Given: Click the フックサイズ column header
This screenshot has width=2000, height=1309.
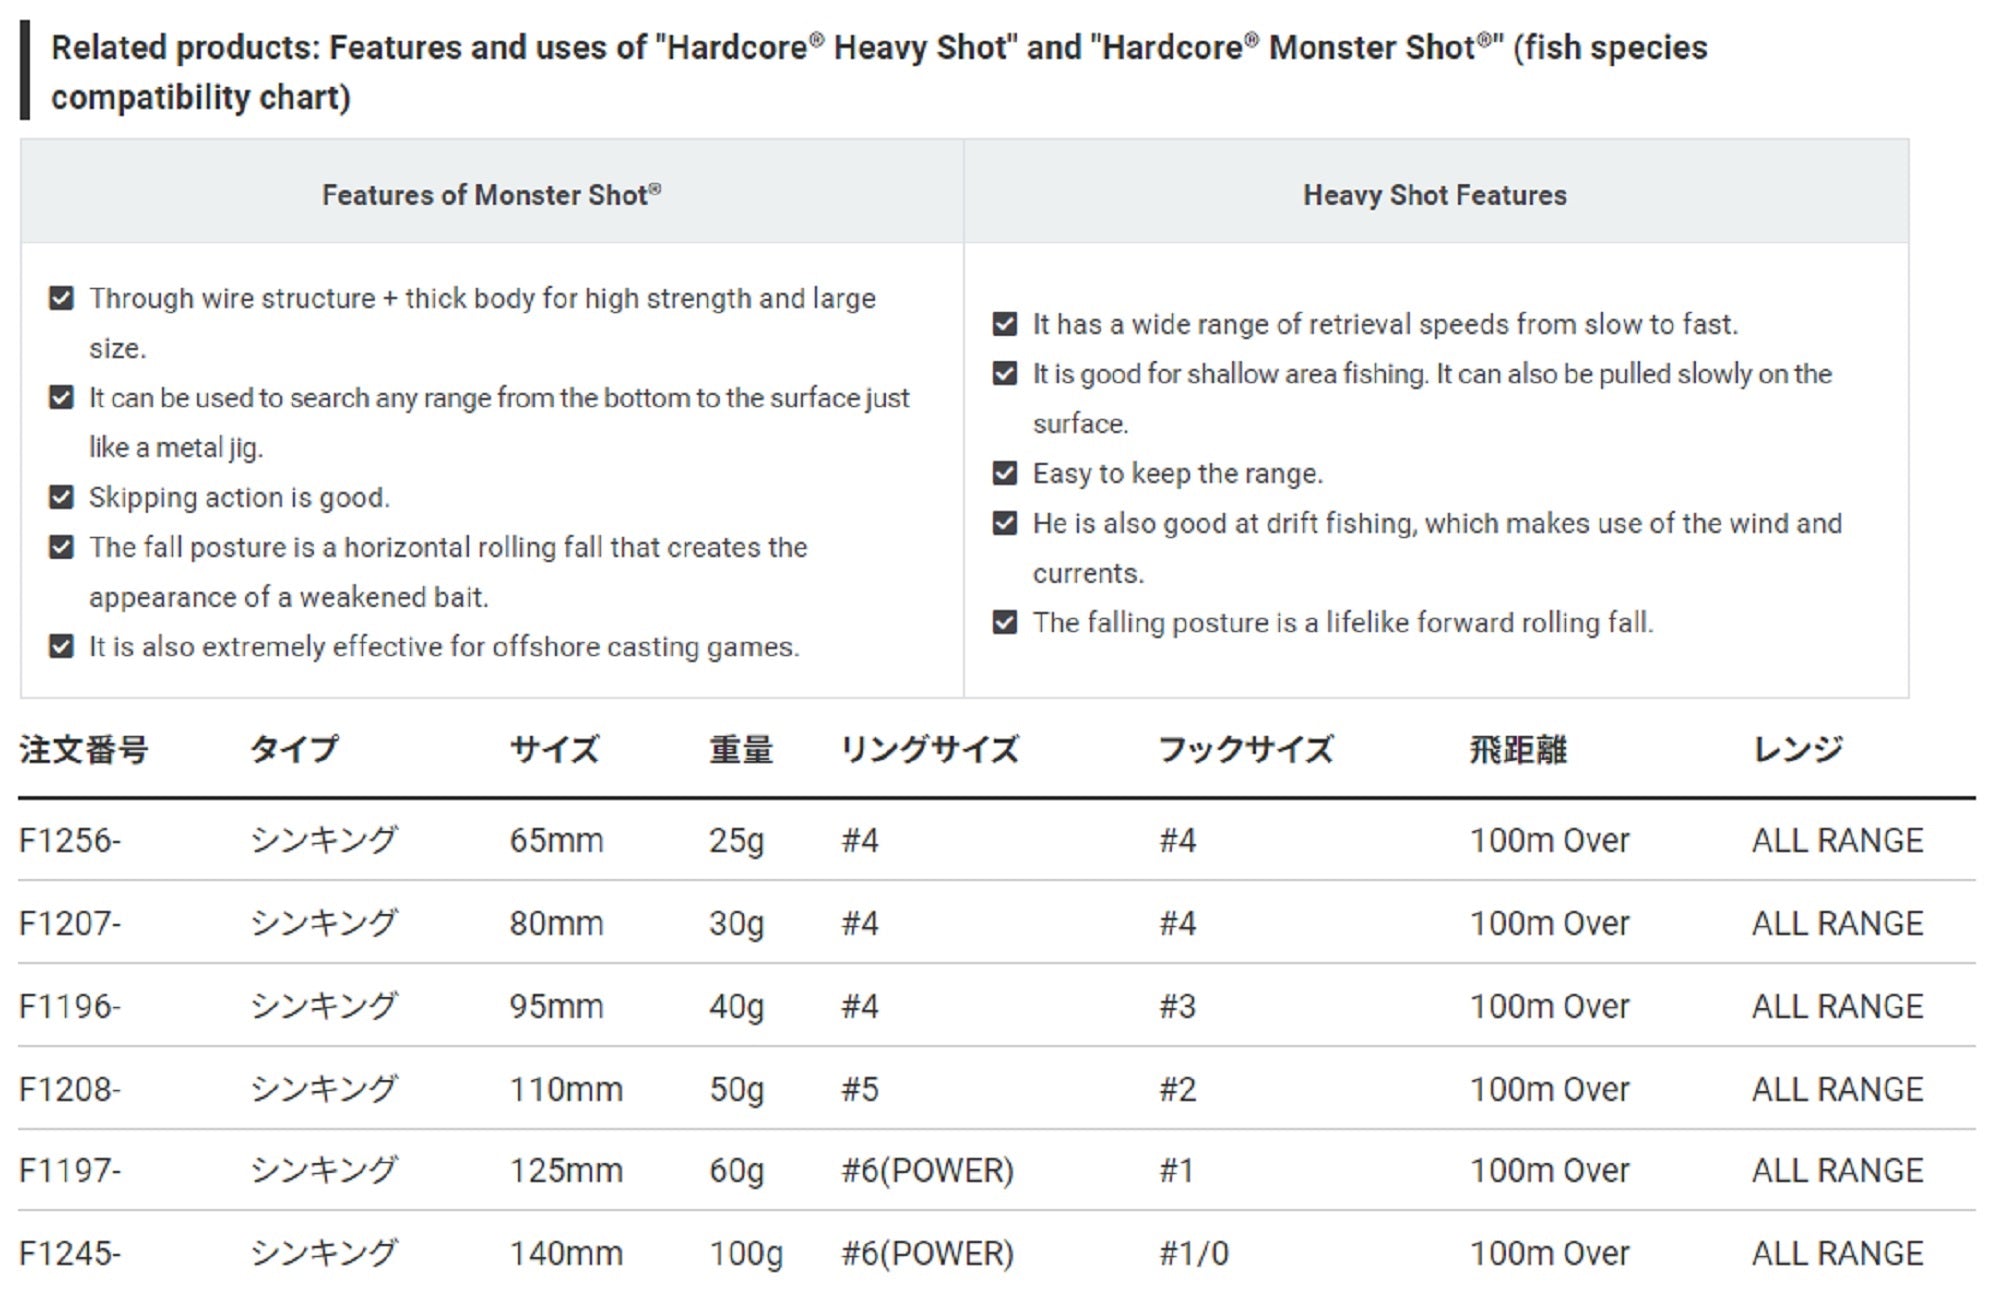Looking at the screenshot, I should coord(1245,750).
